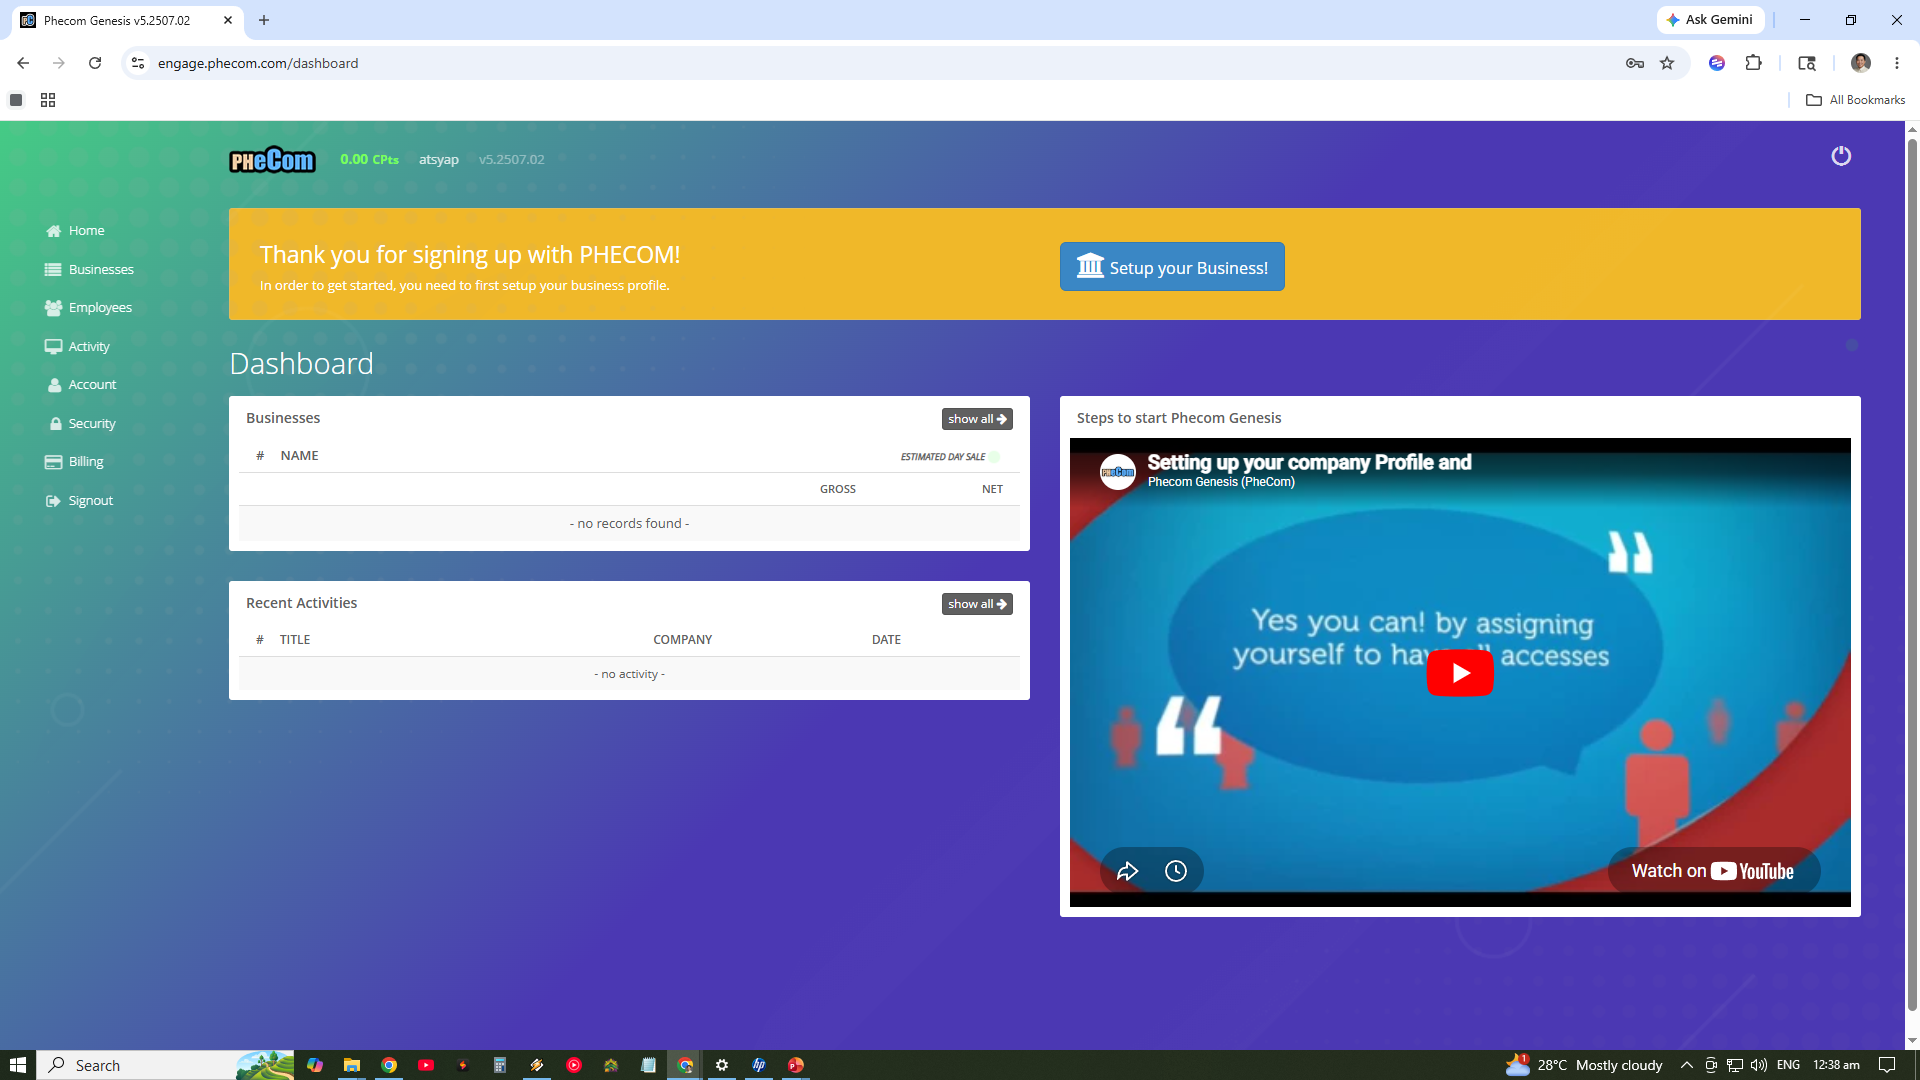Screen dimensions: 1920x1080
Task: Select Activity in the sidebar
Action: [77, 347]
